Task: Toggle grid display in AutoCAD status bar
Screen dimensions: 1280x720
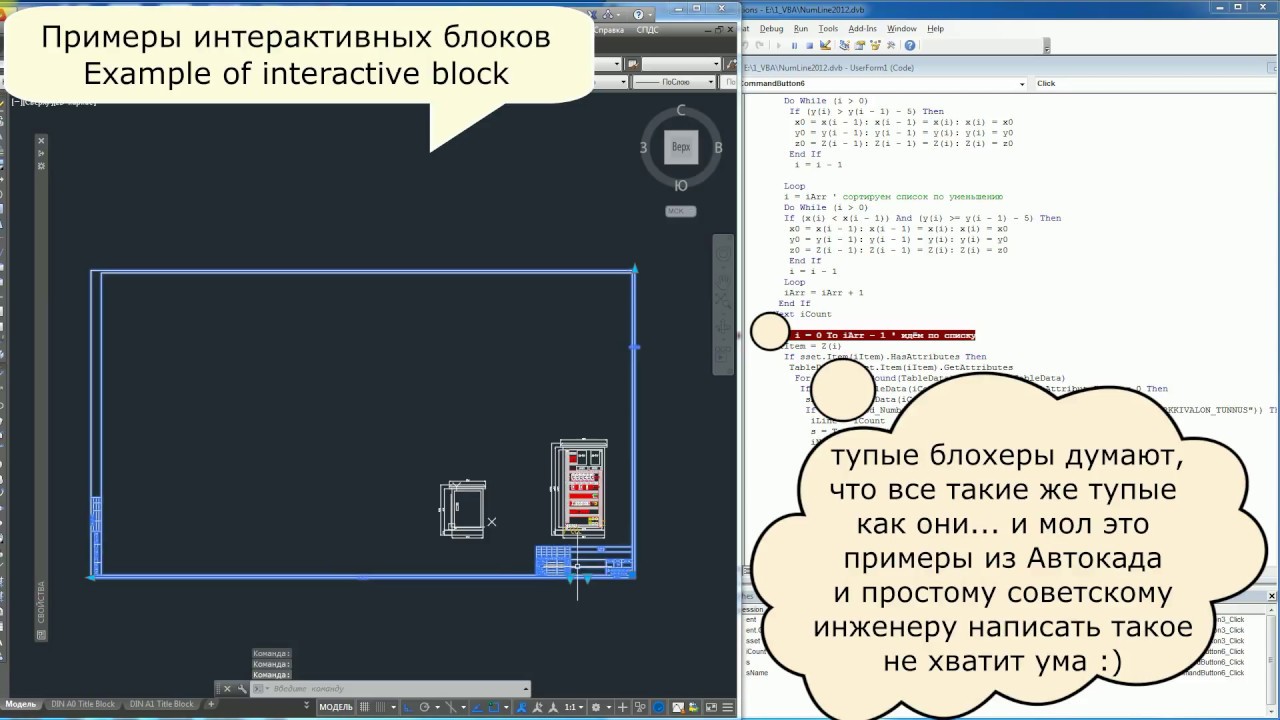Action: pyautogui.click(x=364, y=707)
